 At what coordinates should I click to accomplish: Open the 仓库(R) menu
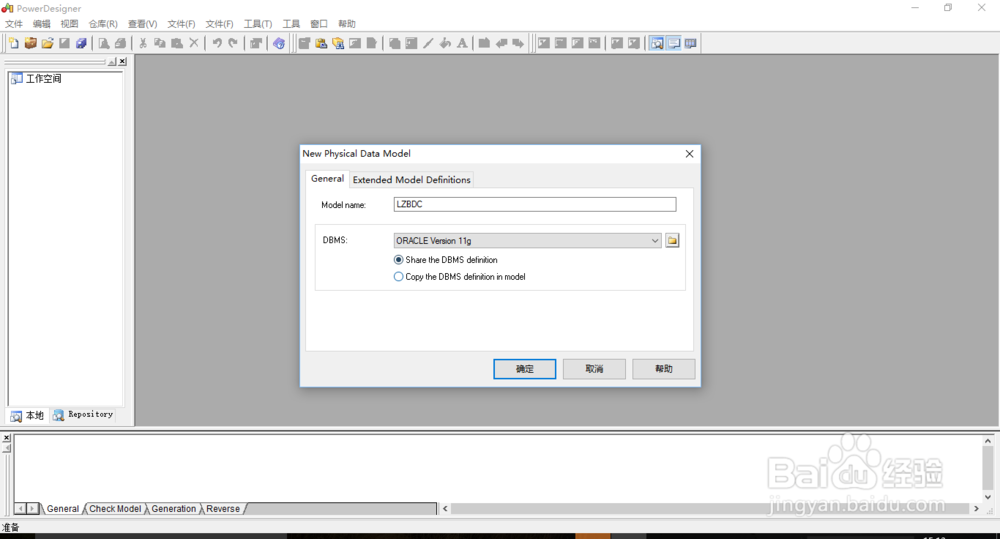103,24
